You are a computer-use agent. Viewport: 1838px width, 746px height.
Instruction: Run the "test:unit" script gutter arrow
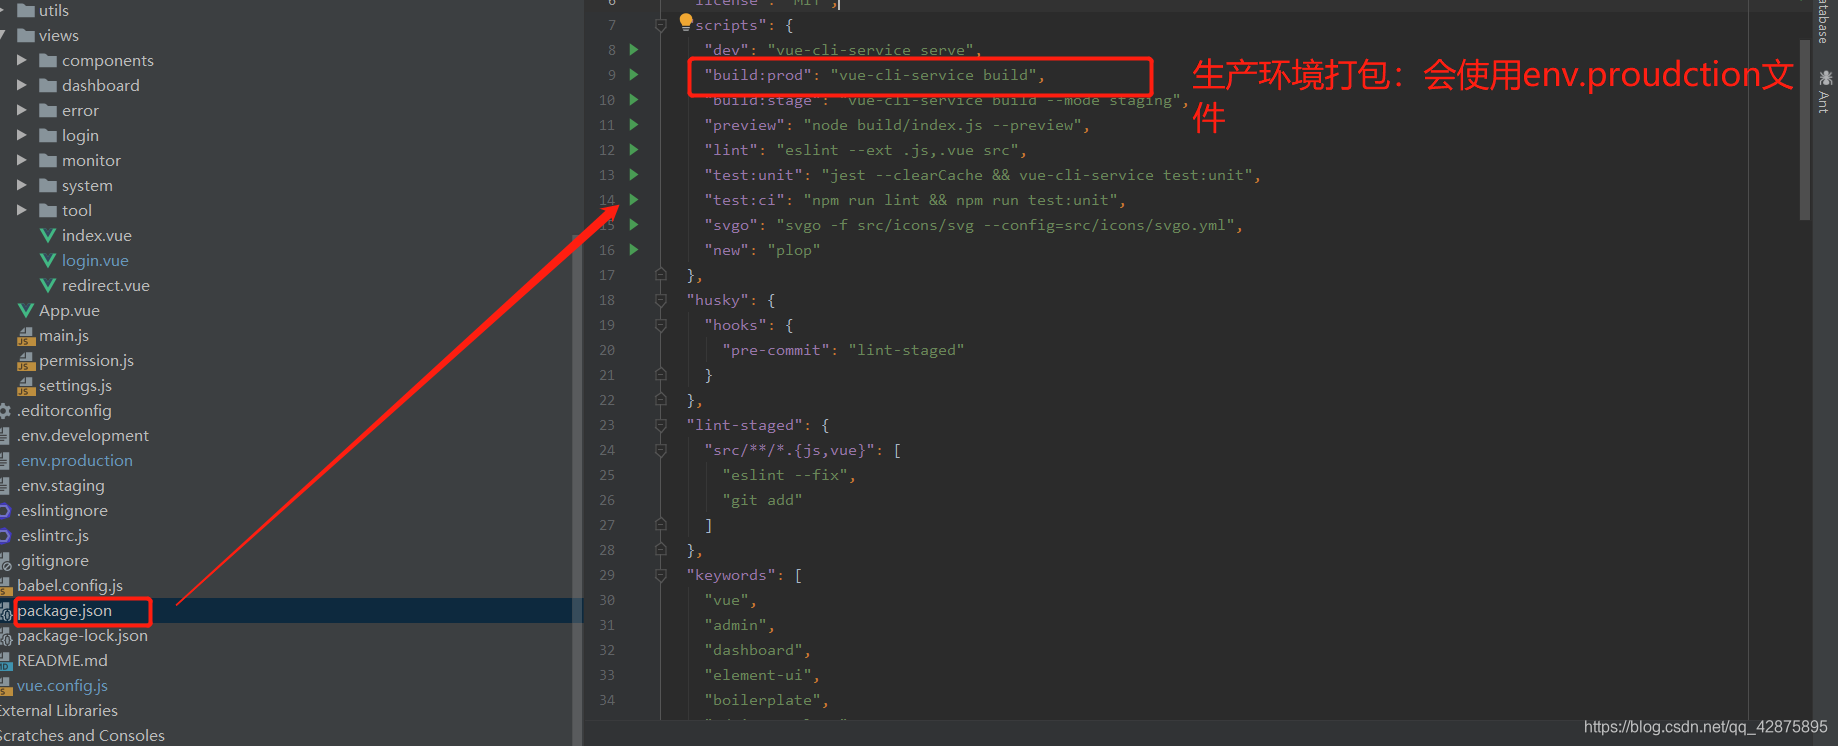(x=634, y=174)
